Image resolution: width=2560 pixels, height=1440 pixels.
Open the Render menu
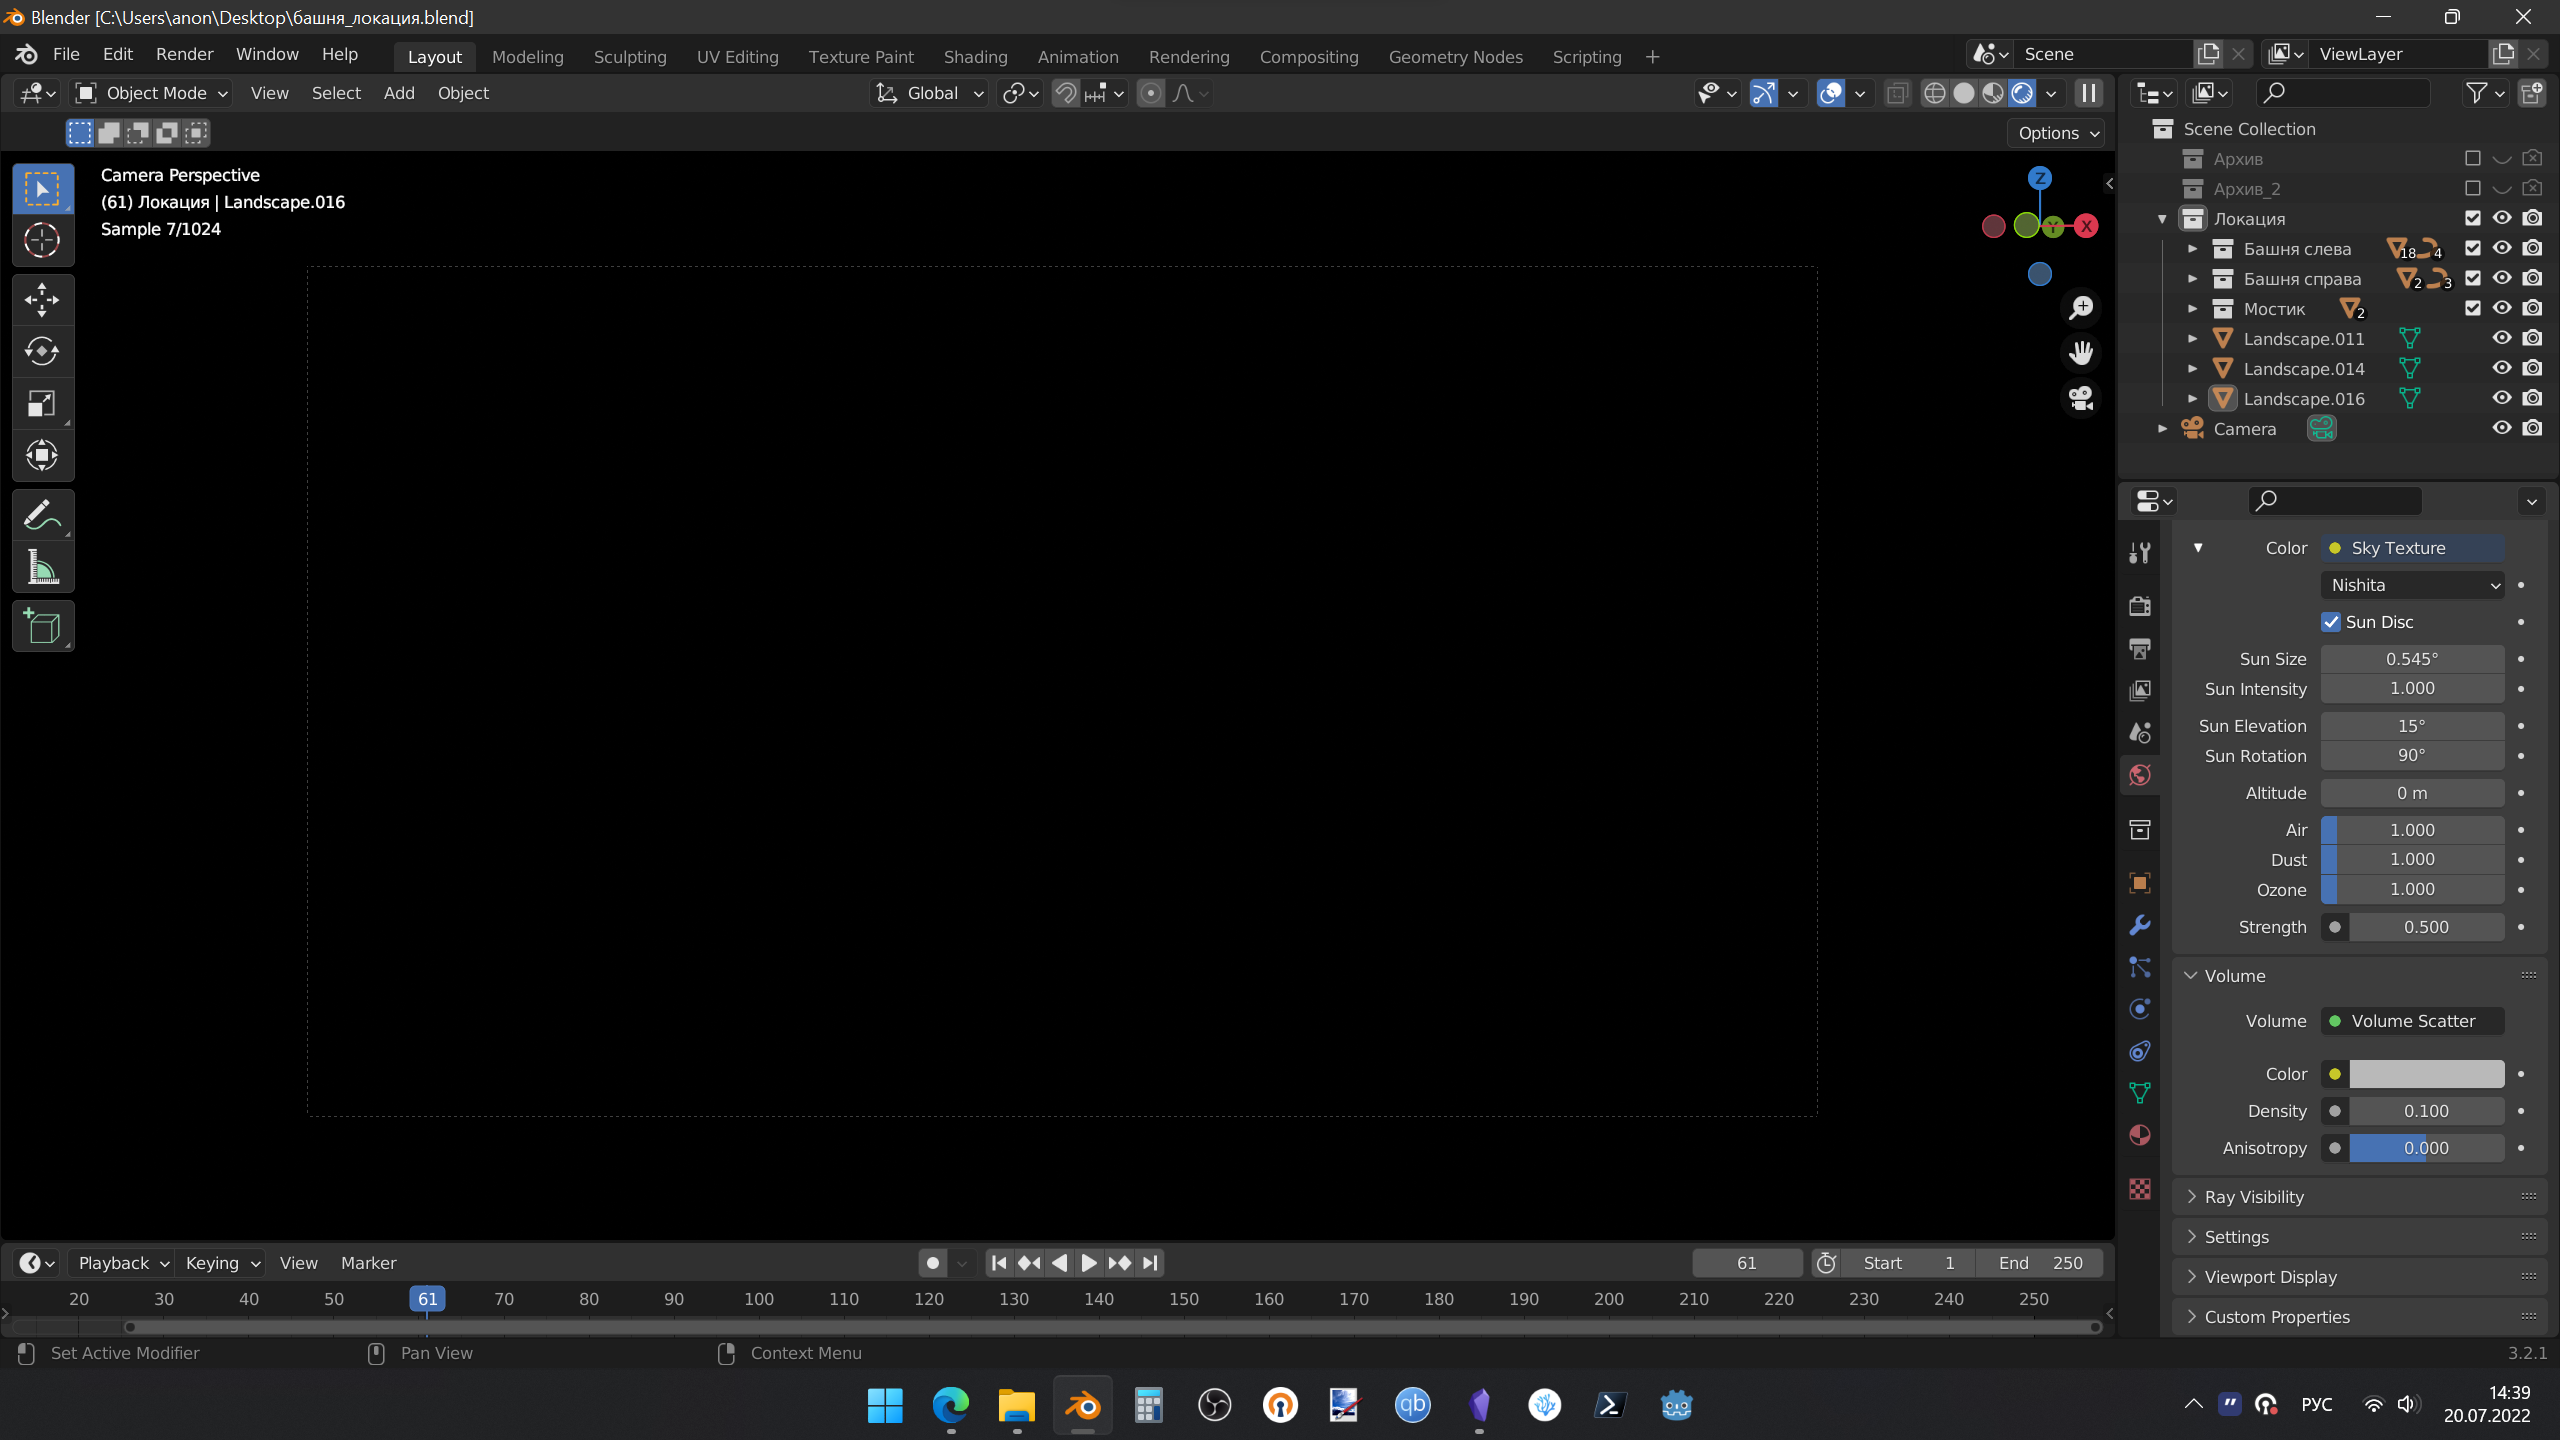click(184, 54)
